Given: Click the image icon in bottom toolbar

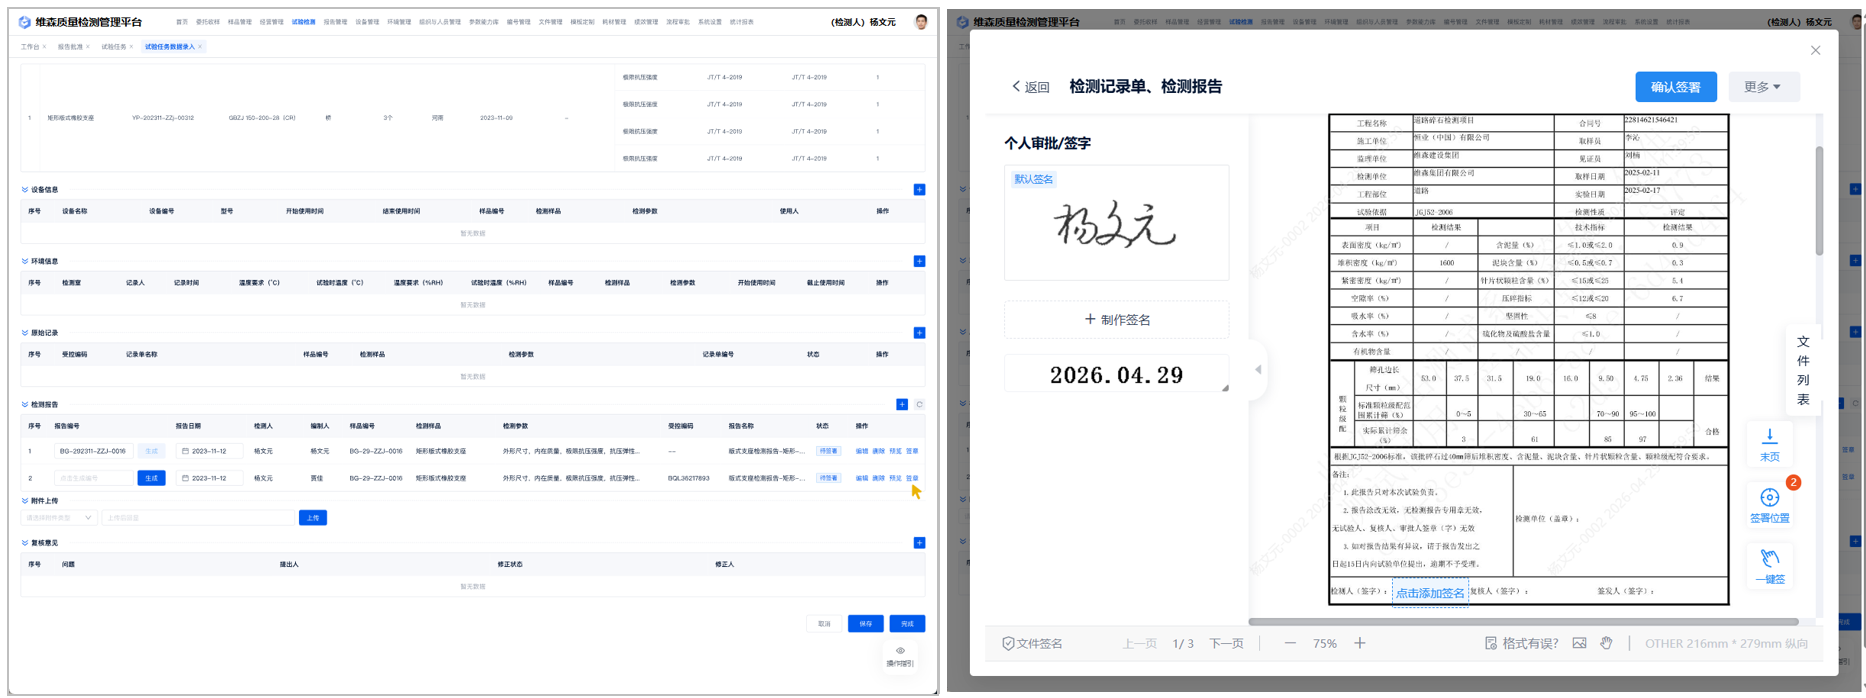Looking at the screenshot, I should pos(1579,643).
